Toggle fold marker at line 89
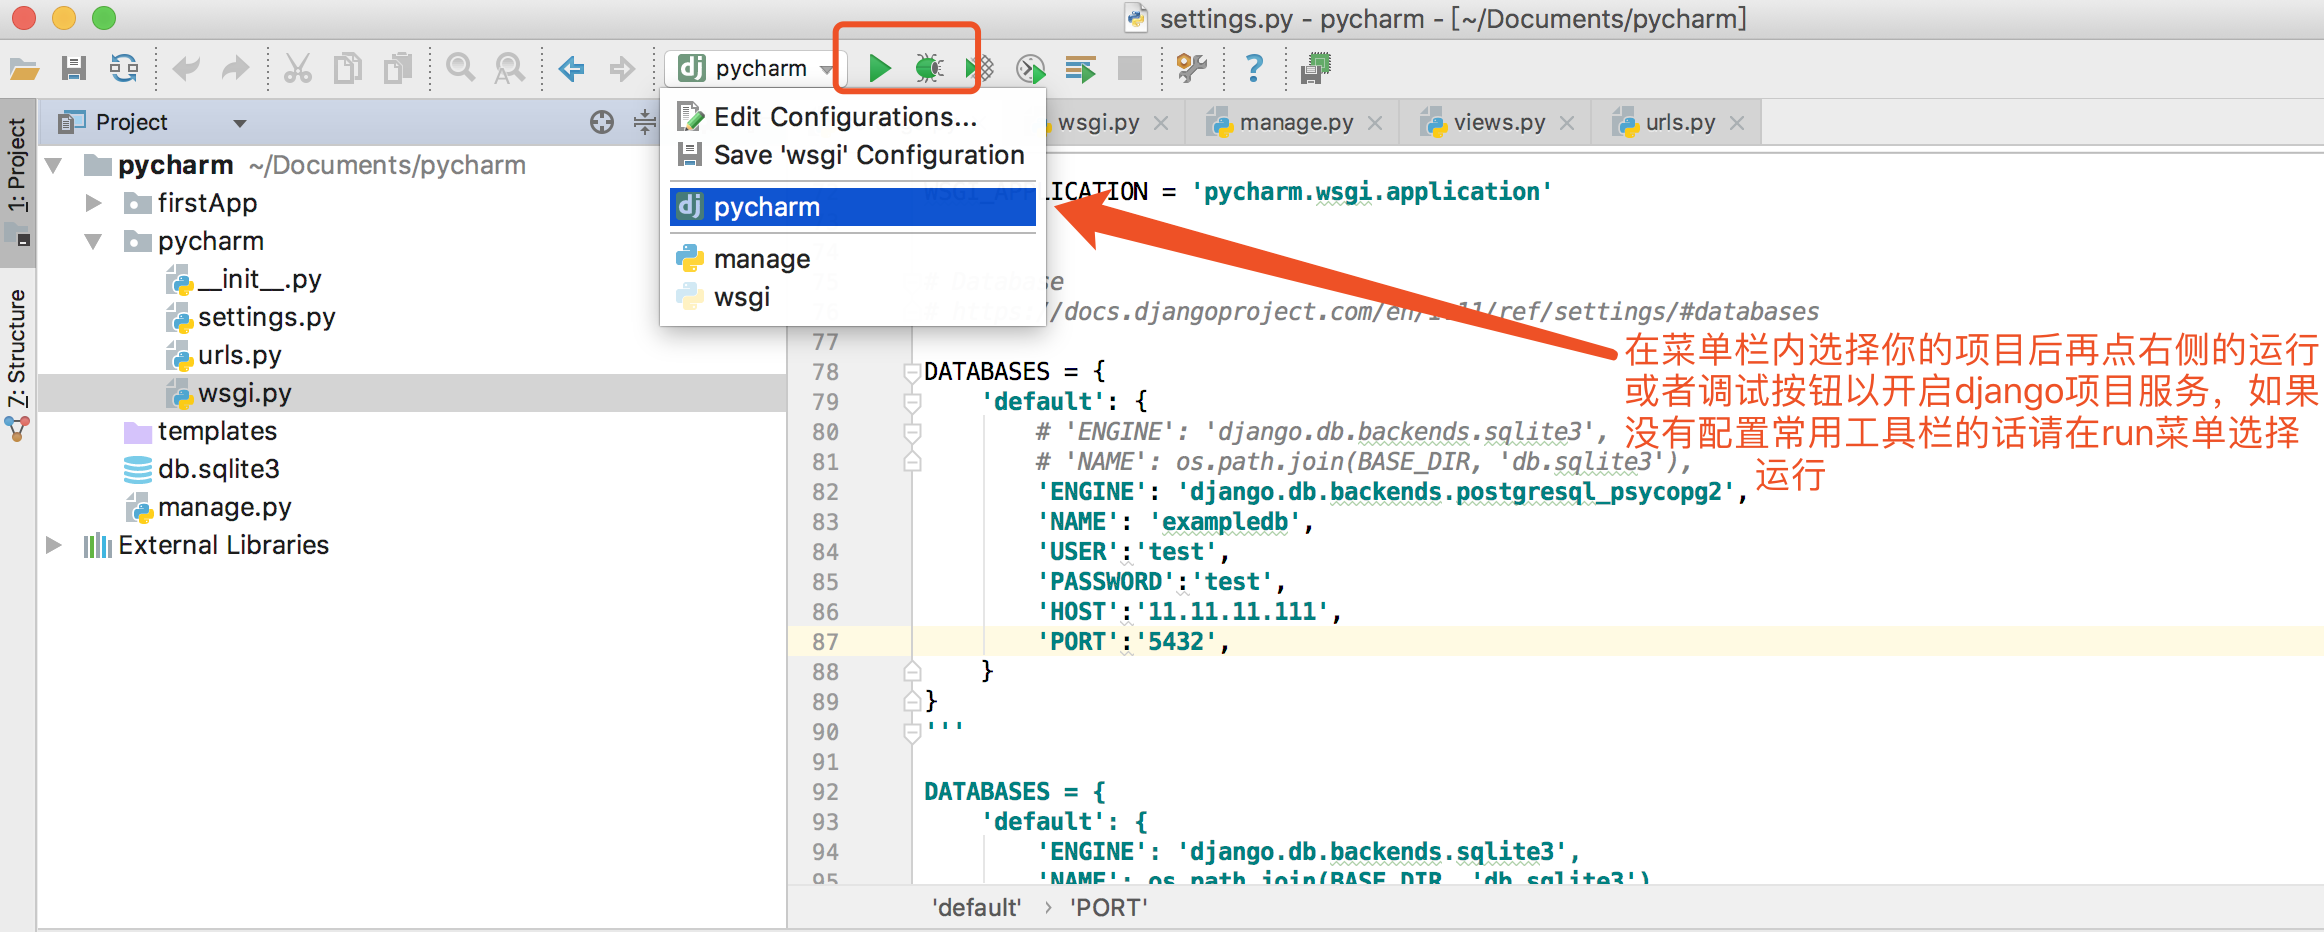Screen dimensions: 2324x932 tap(912, 702)
